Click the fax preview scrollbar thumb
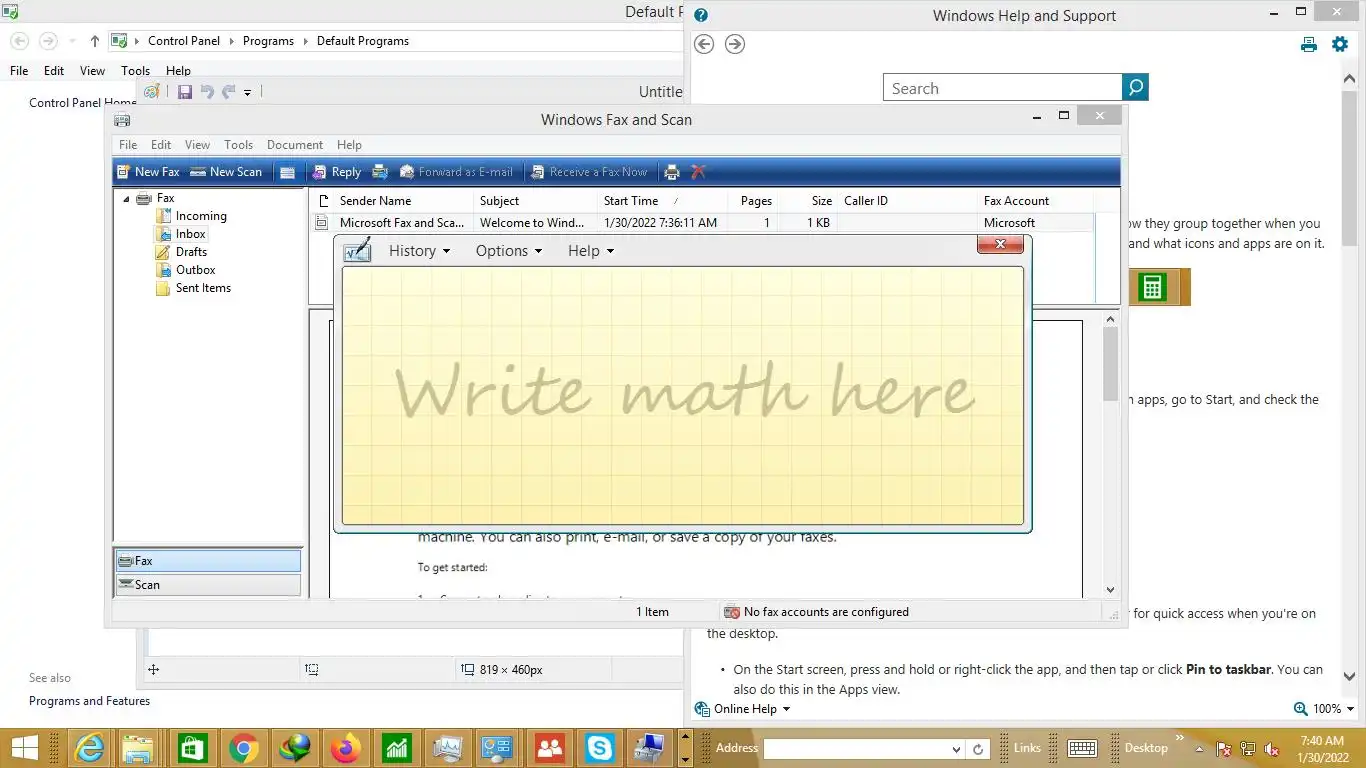This screenshot has height=768, width=1366. click(1110, 364)
